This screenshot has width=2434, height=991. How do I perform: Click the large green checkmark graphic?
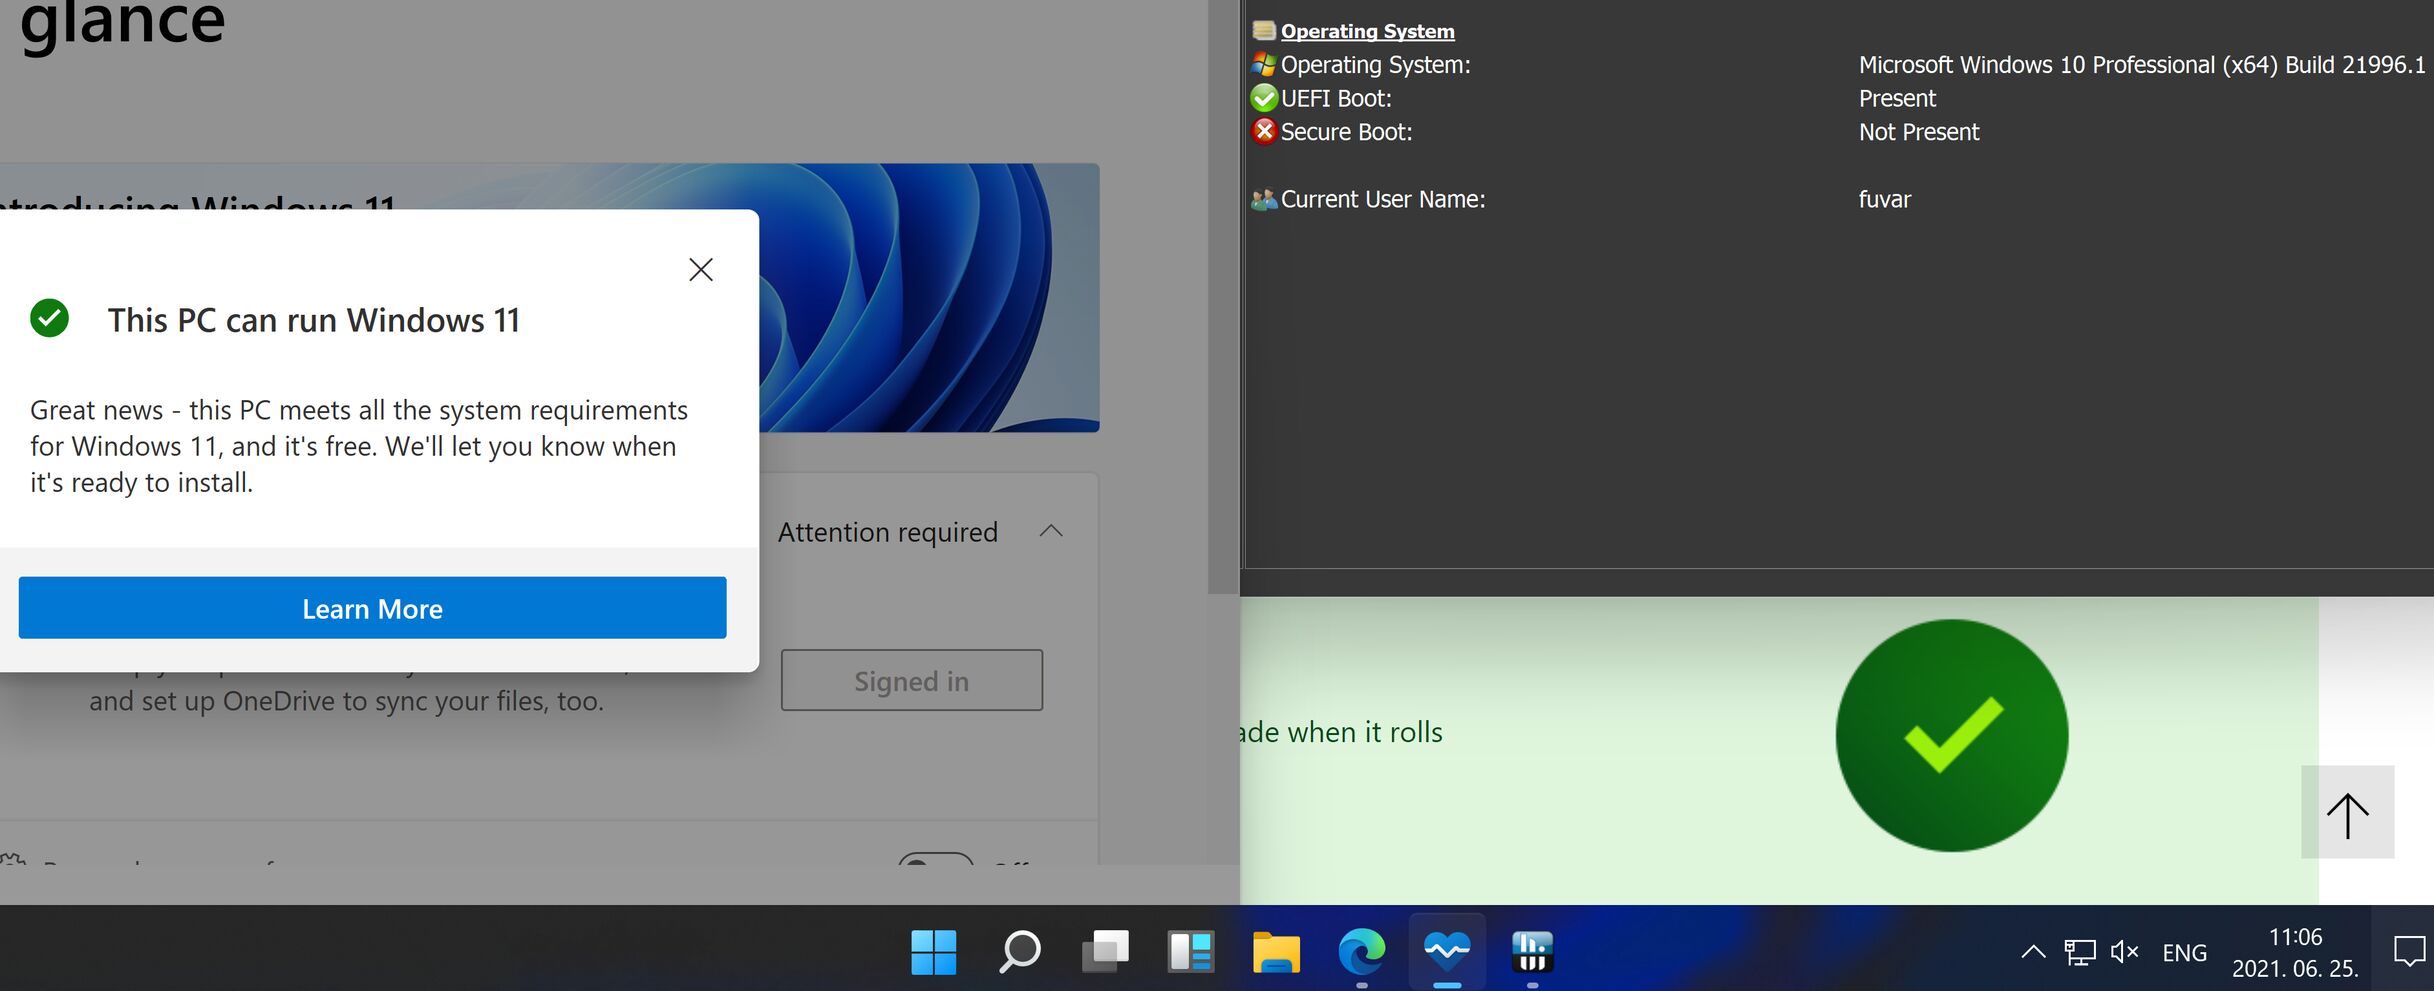[x=1951, y=735]
